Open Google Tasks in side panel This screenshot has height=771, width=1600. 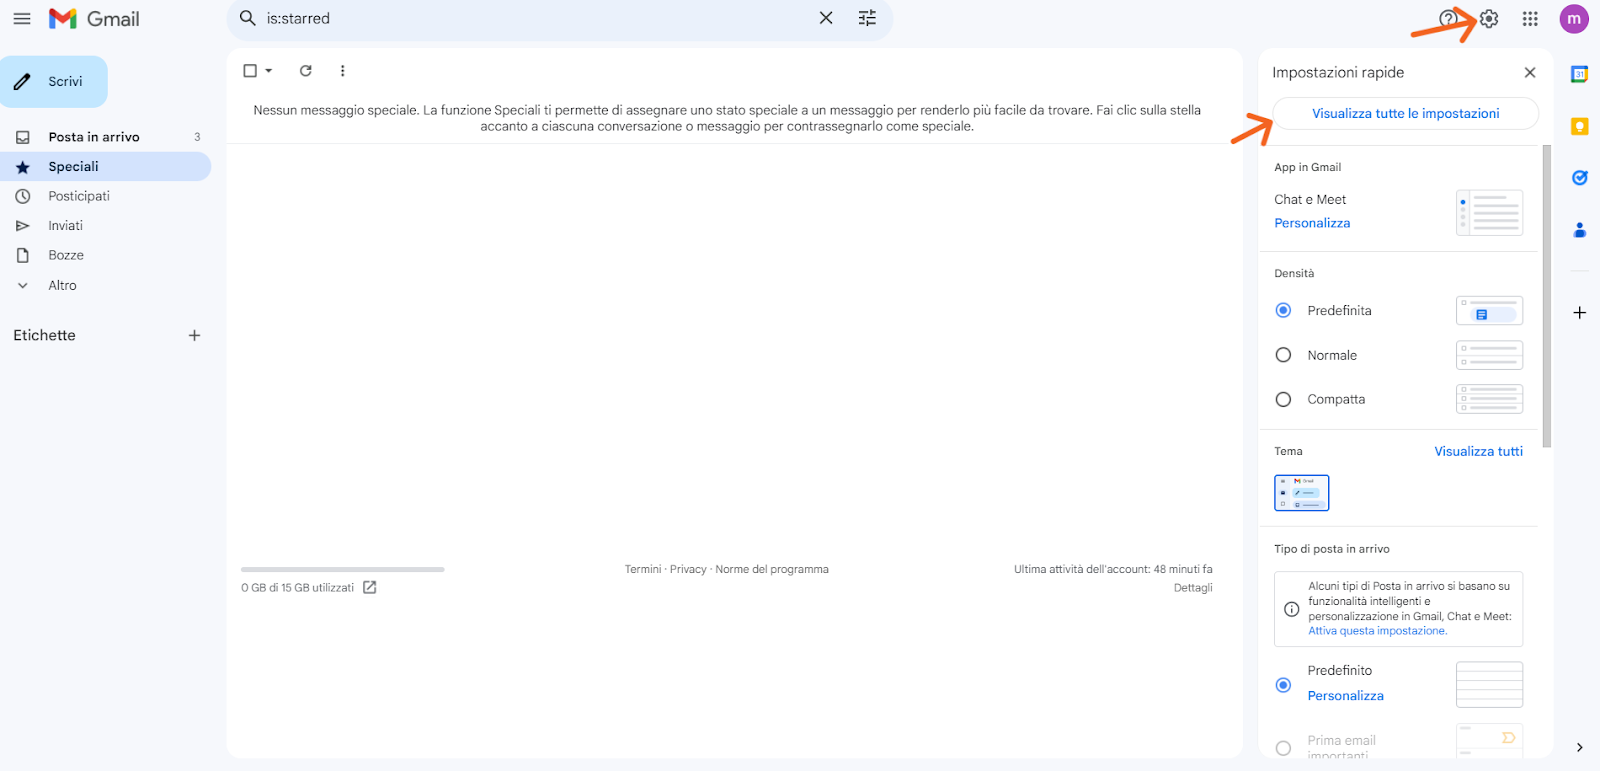pyautogui.click(x=1580, y=178)
